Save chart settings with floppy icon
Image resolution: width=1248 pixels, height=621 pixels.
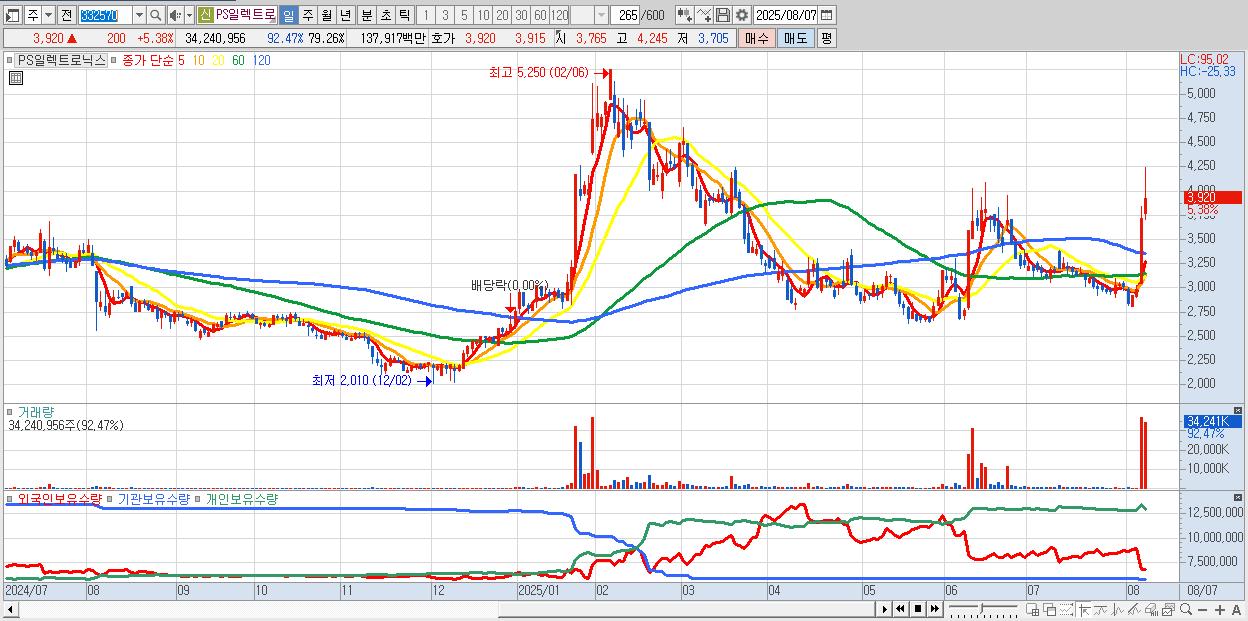click(723, 15)
